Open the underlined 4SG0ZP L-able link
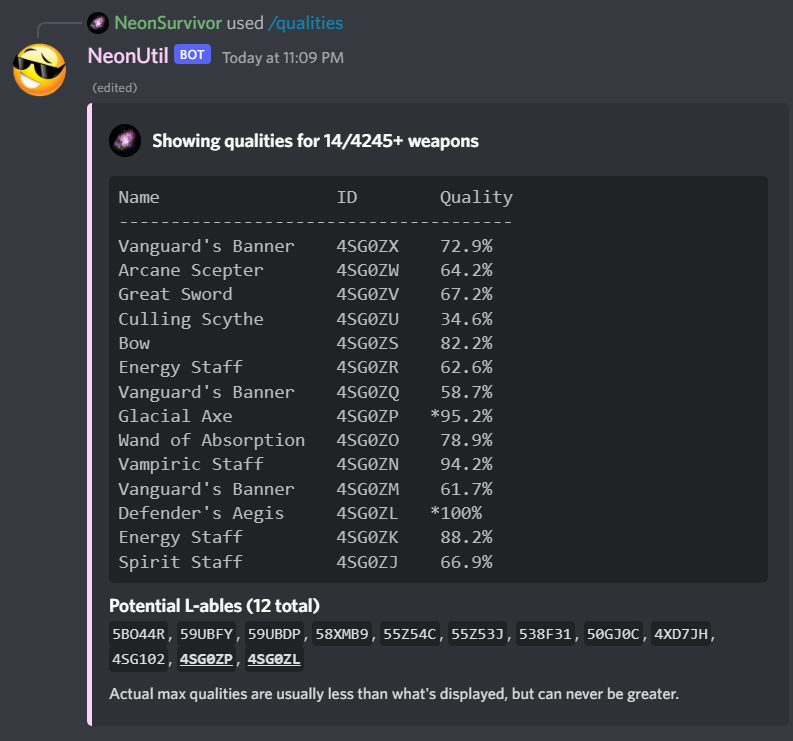This screenshot has width=793, height=741. pyautogui.click(x=209, y=658)
